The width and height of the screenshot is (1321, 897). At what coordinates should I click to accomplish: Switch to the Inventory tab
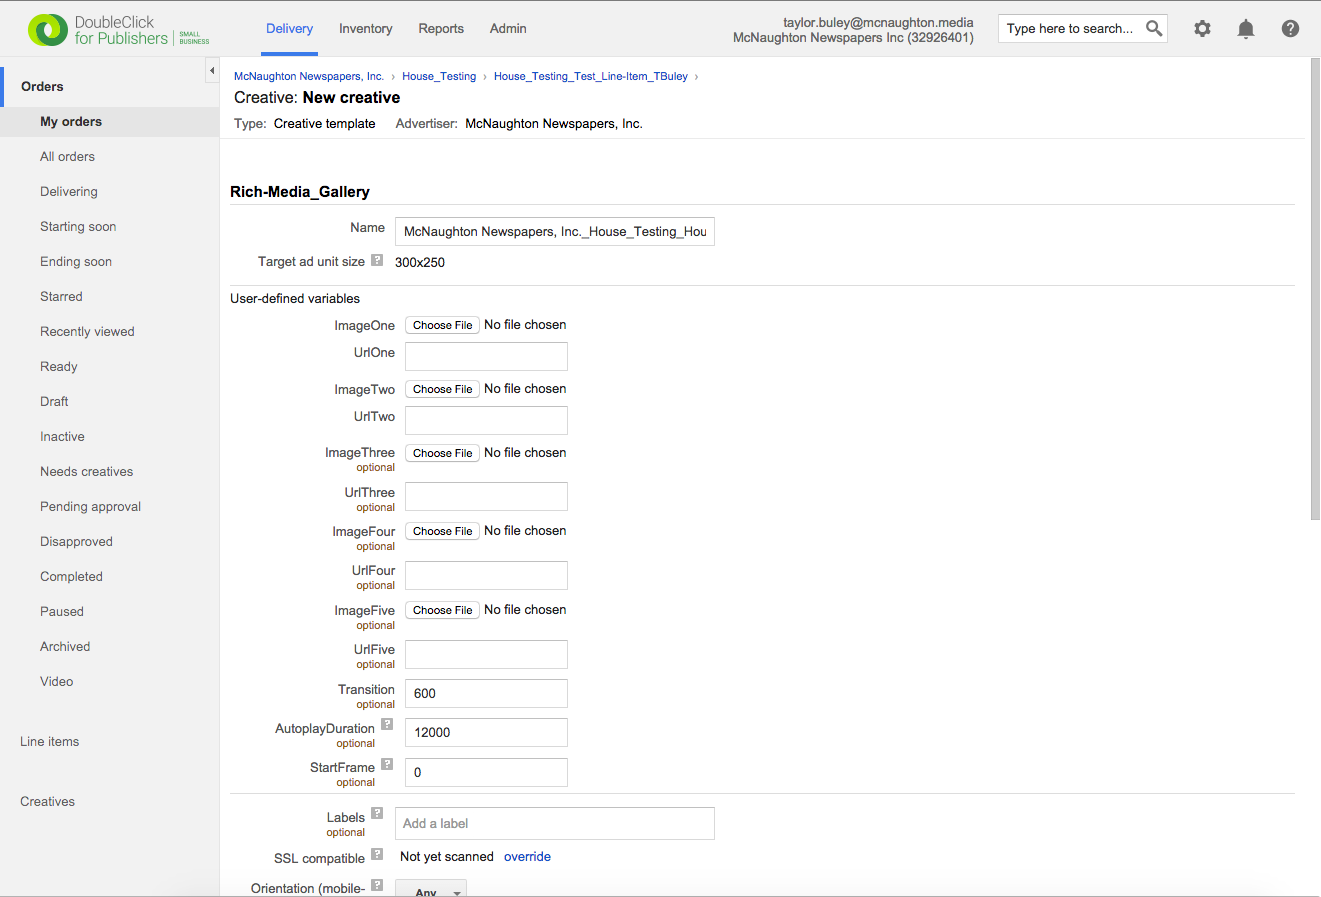click(365, 29)
